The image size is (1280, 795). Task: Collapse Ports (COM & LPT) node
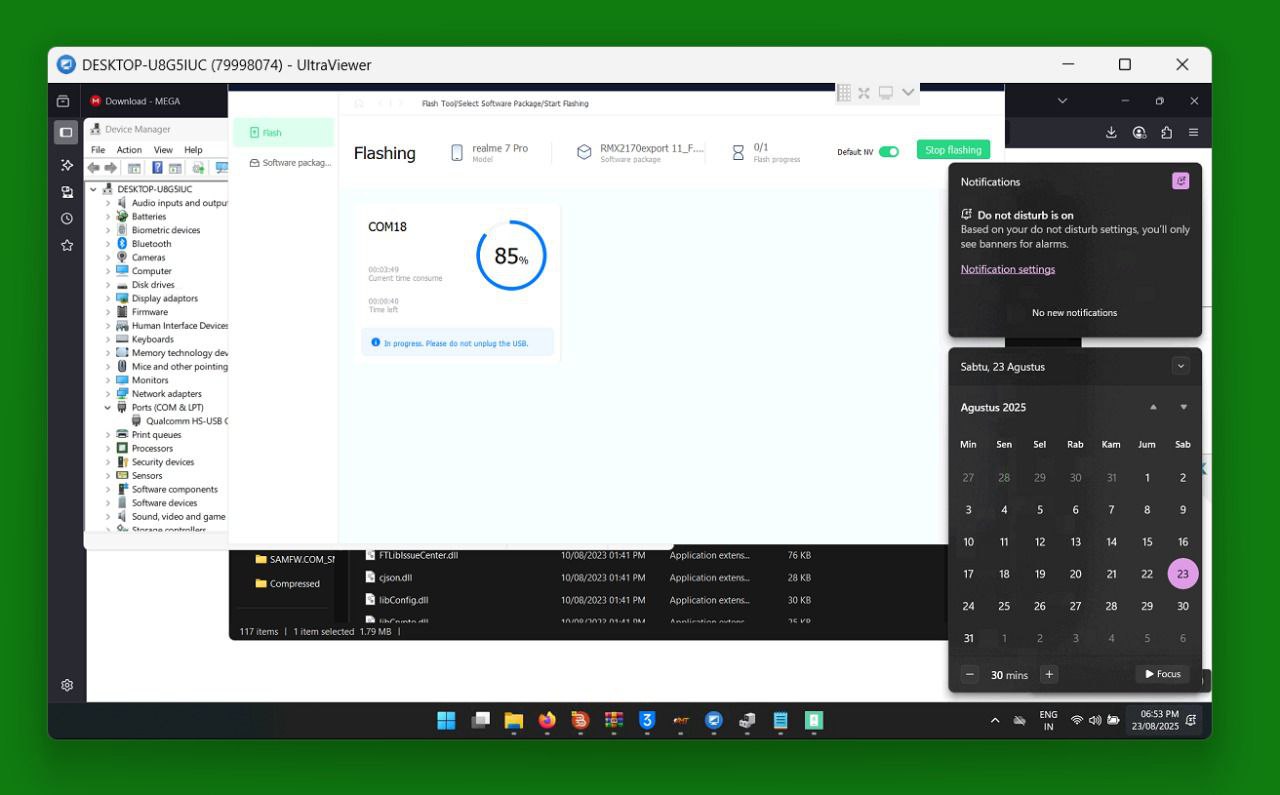coord(108,408)
